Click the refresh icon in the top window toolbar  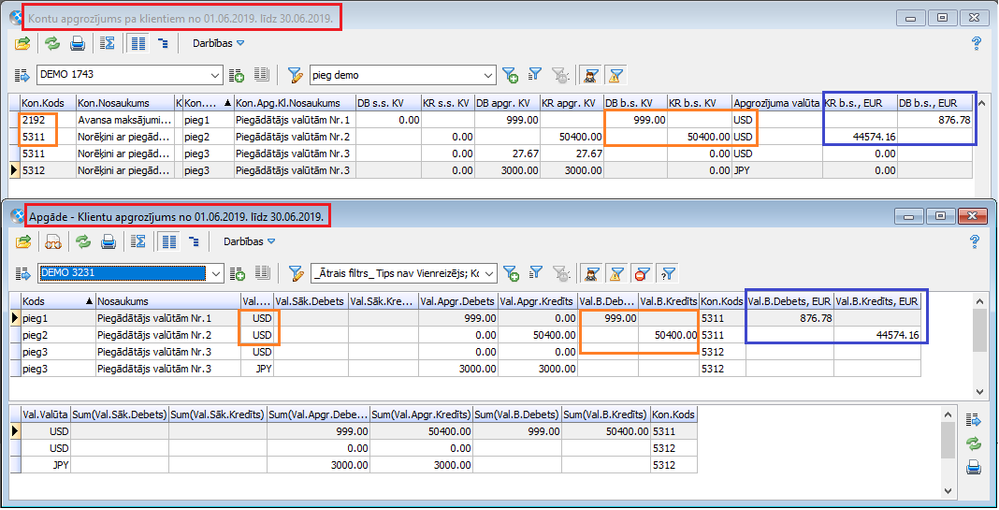[x=51, y=44]
